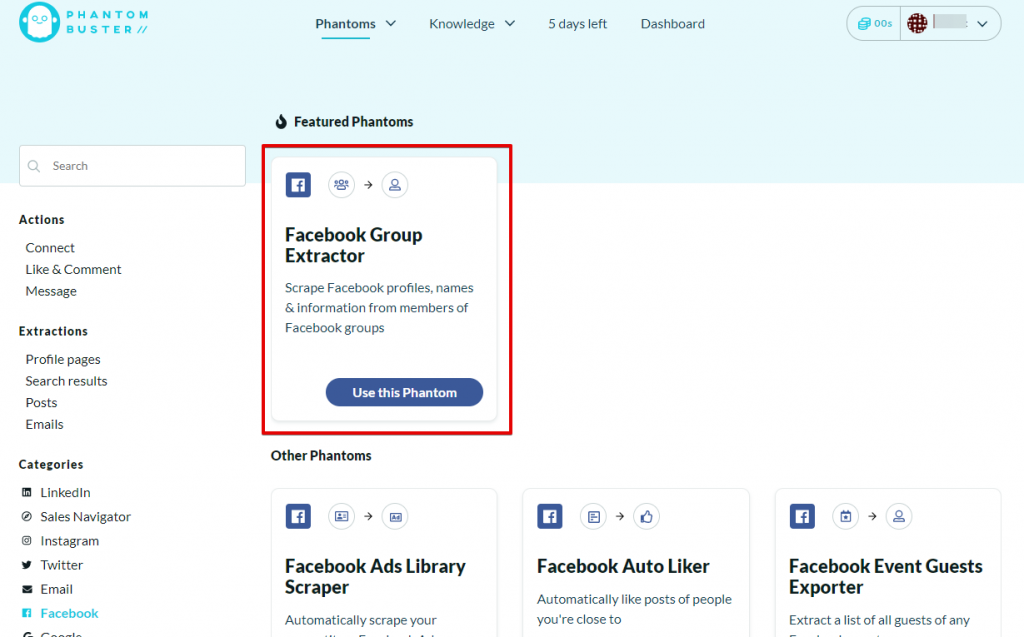
Task: Click the PhantomBuster ghost logo
Action: coord(39,22)
